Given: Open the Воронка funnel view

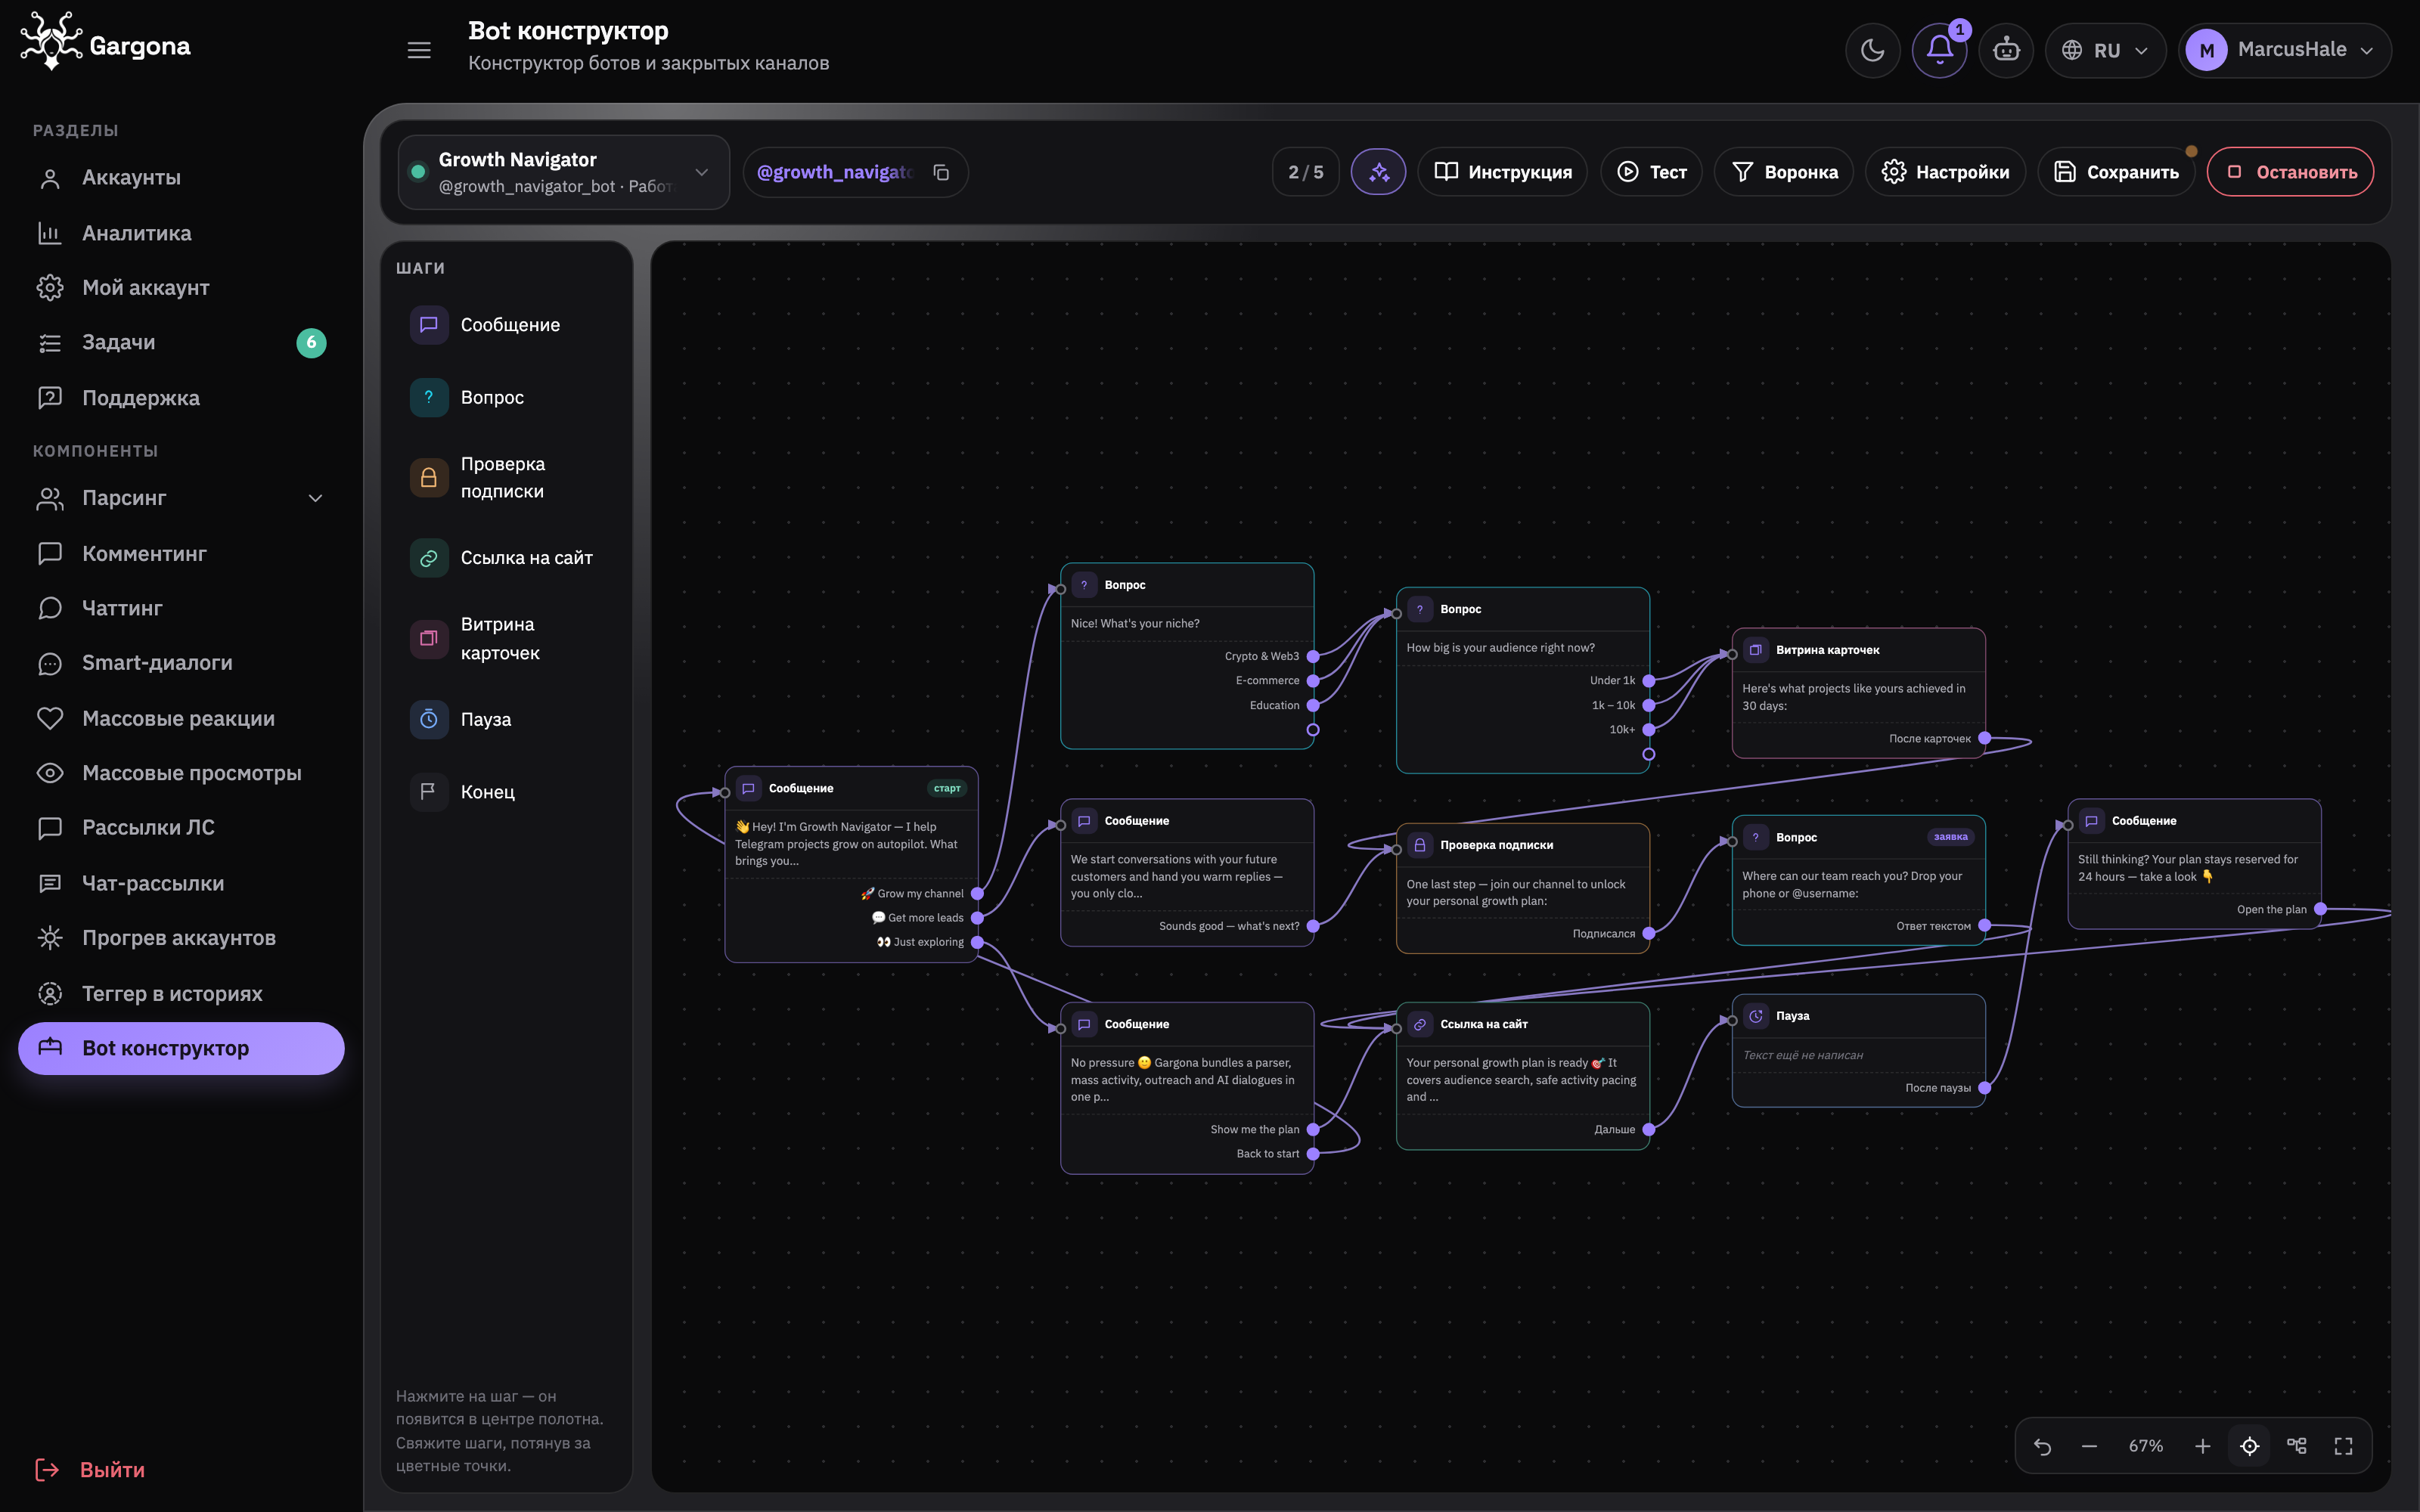Looking at the screenshot, I should 1783,172.
